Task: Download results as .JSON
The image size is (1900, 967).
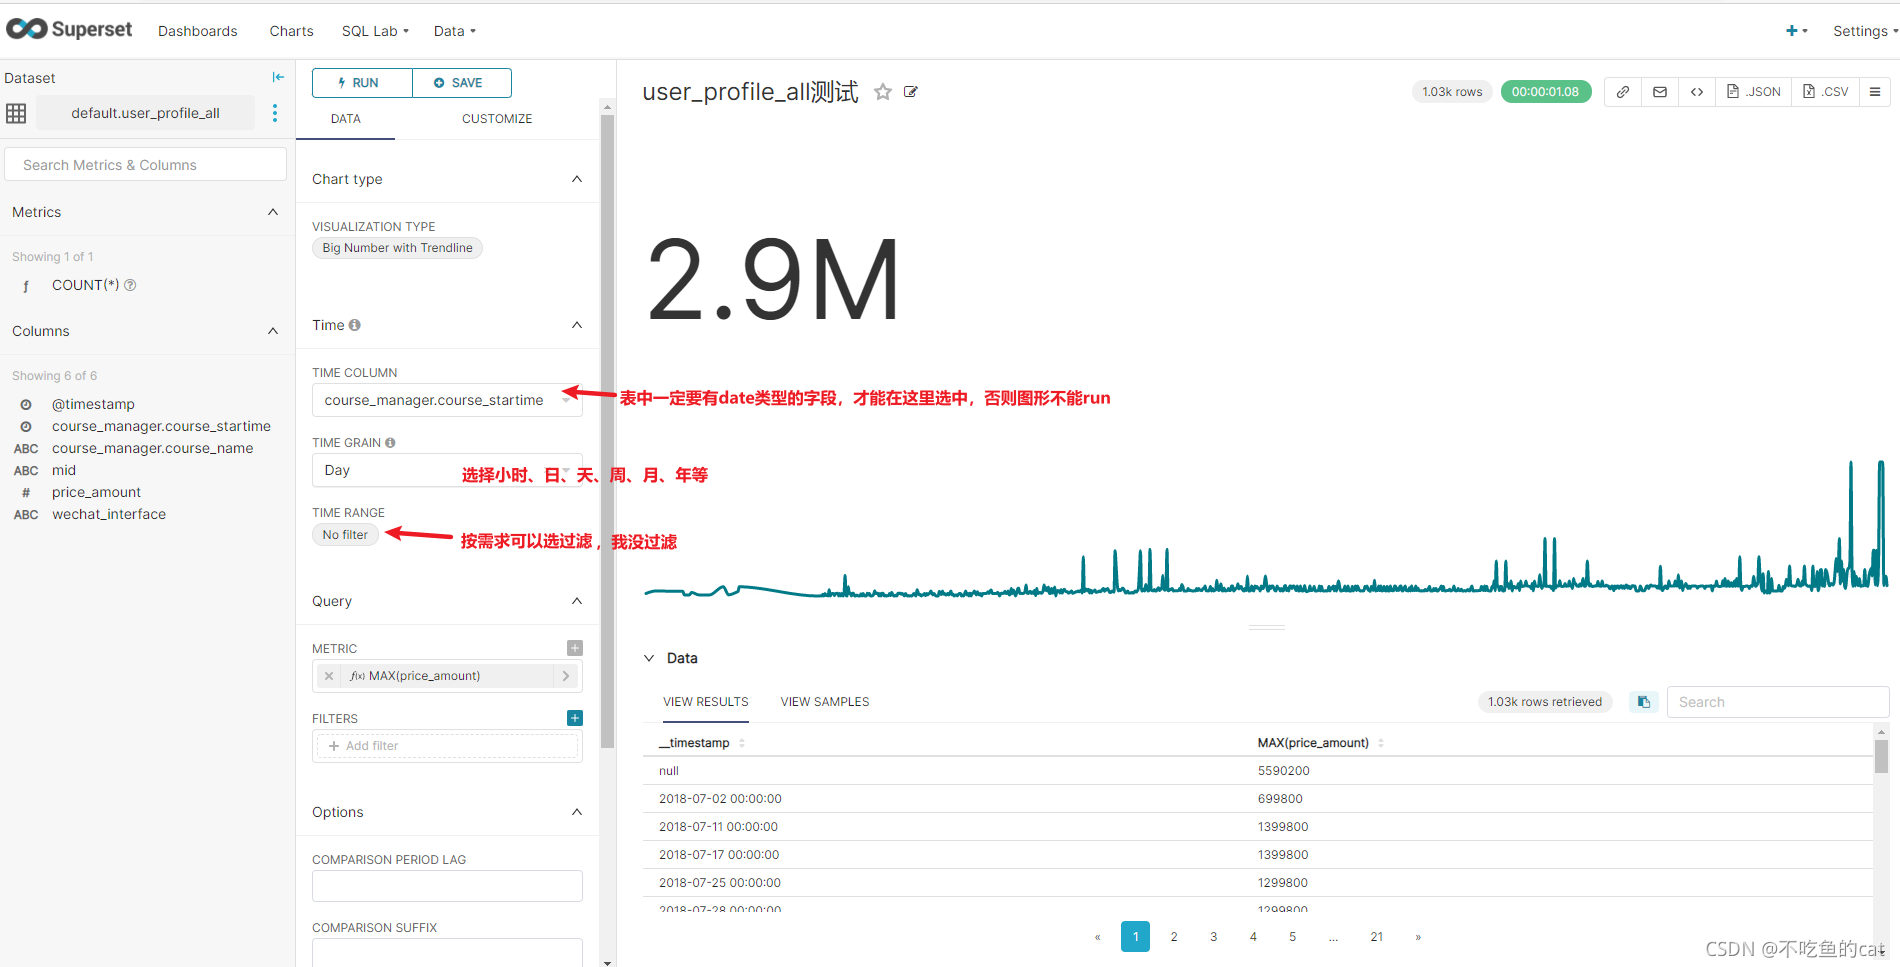Action: pos(1754,92)
